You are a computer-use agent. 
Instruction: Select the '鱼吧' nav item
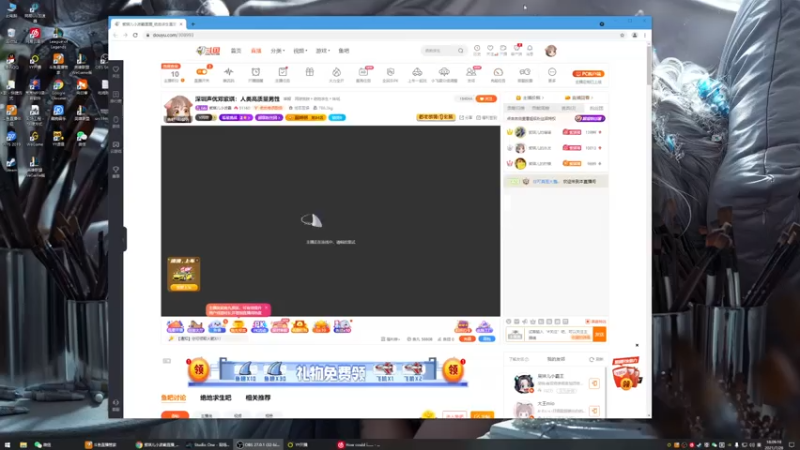click(344, 51)
